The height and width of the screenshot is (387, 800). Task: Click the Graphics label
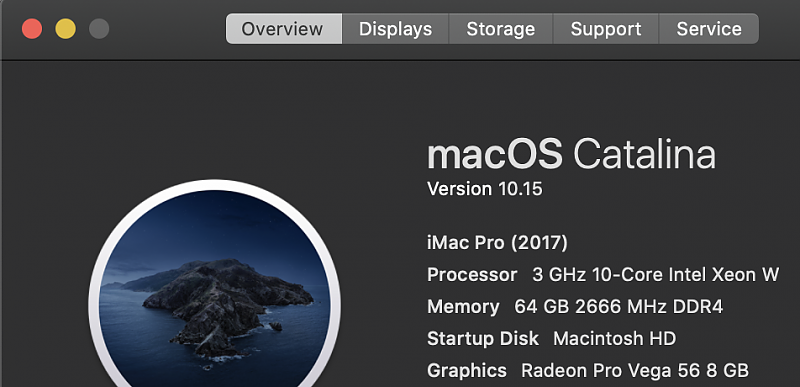point(467,371)
